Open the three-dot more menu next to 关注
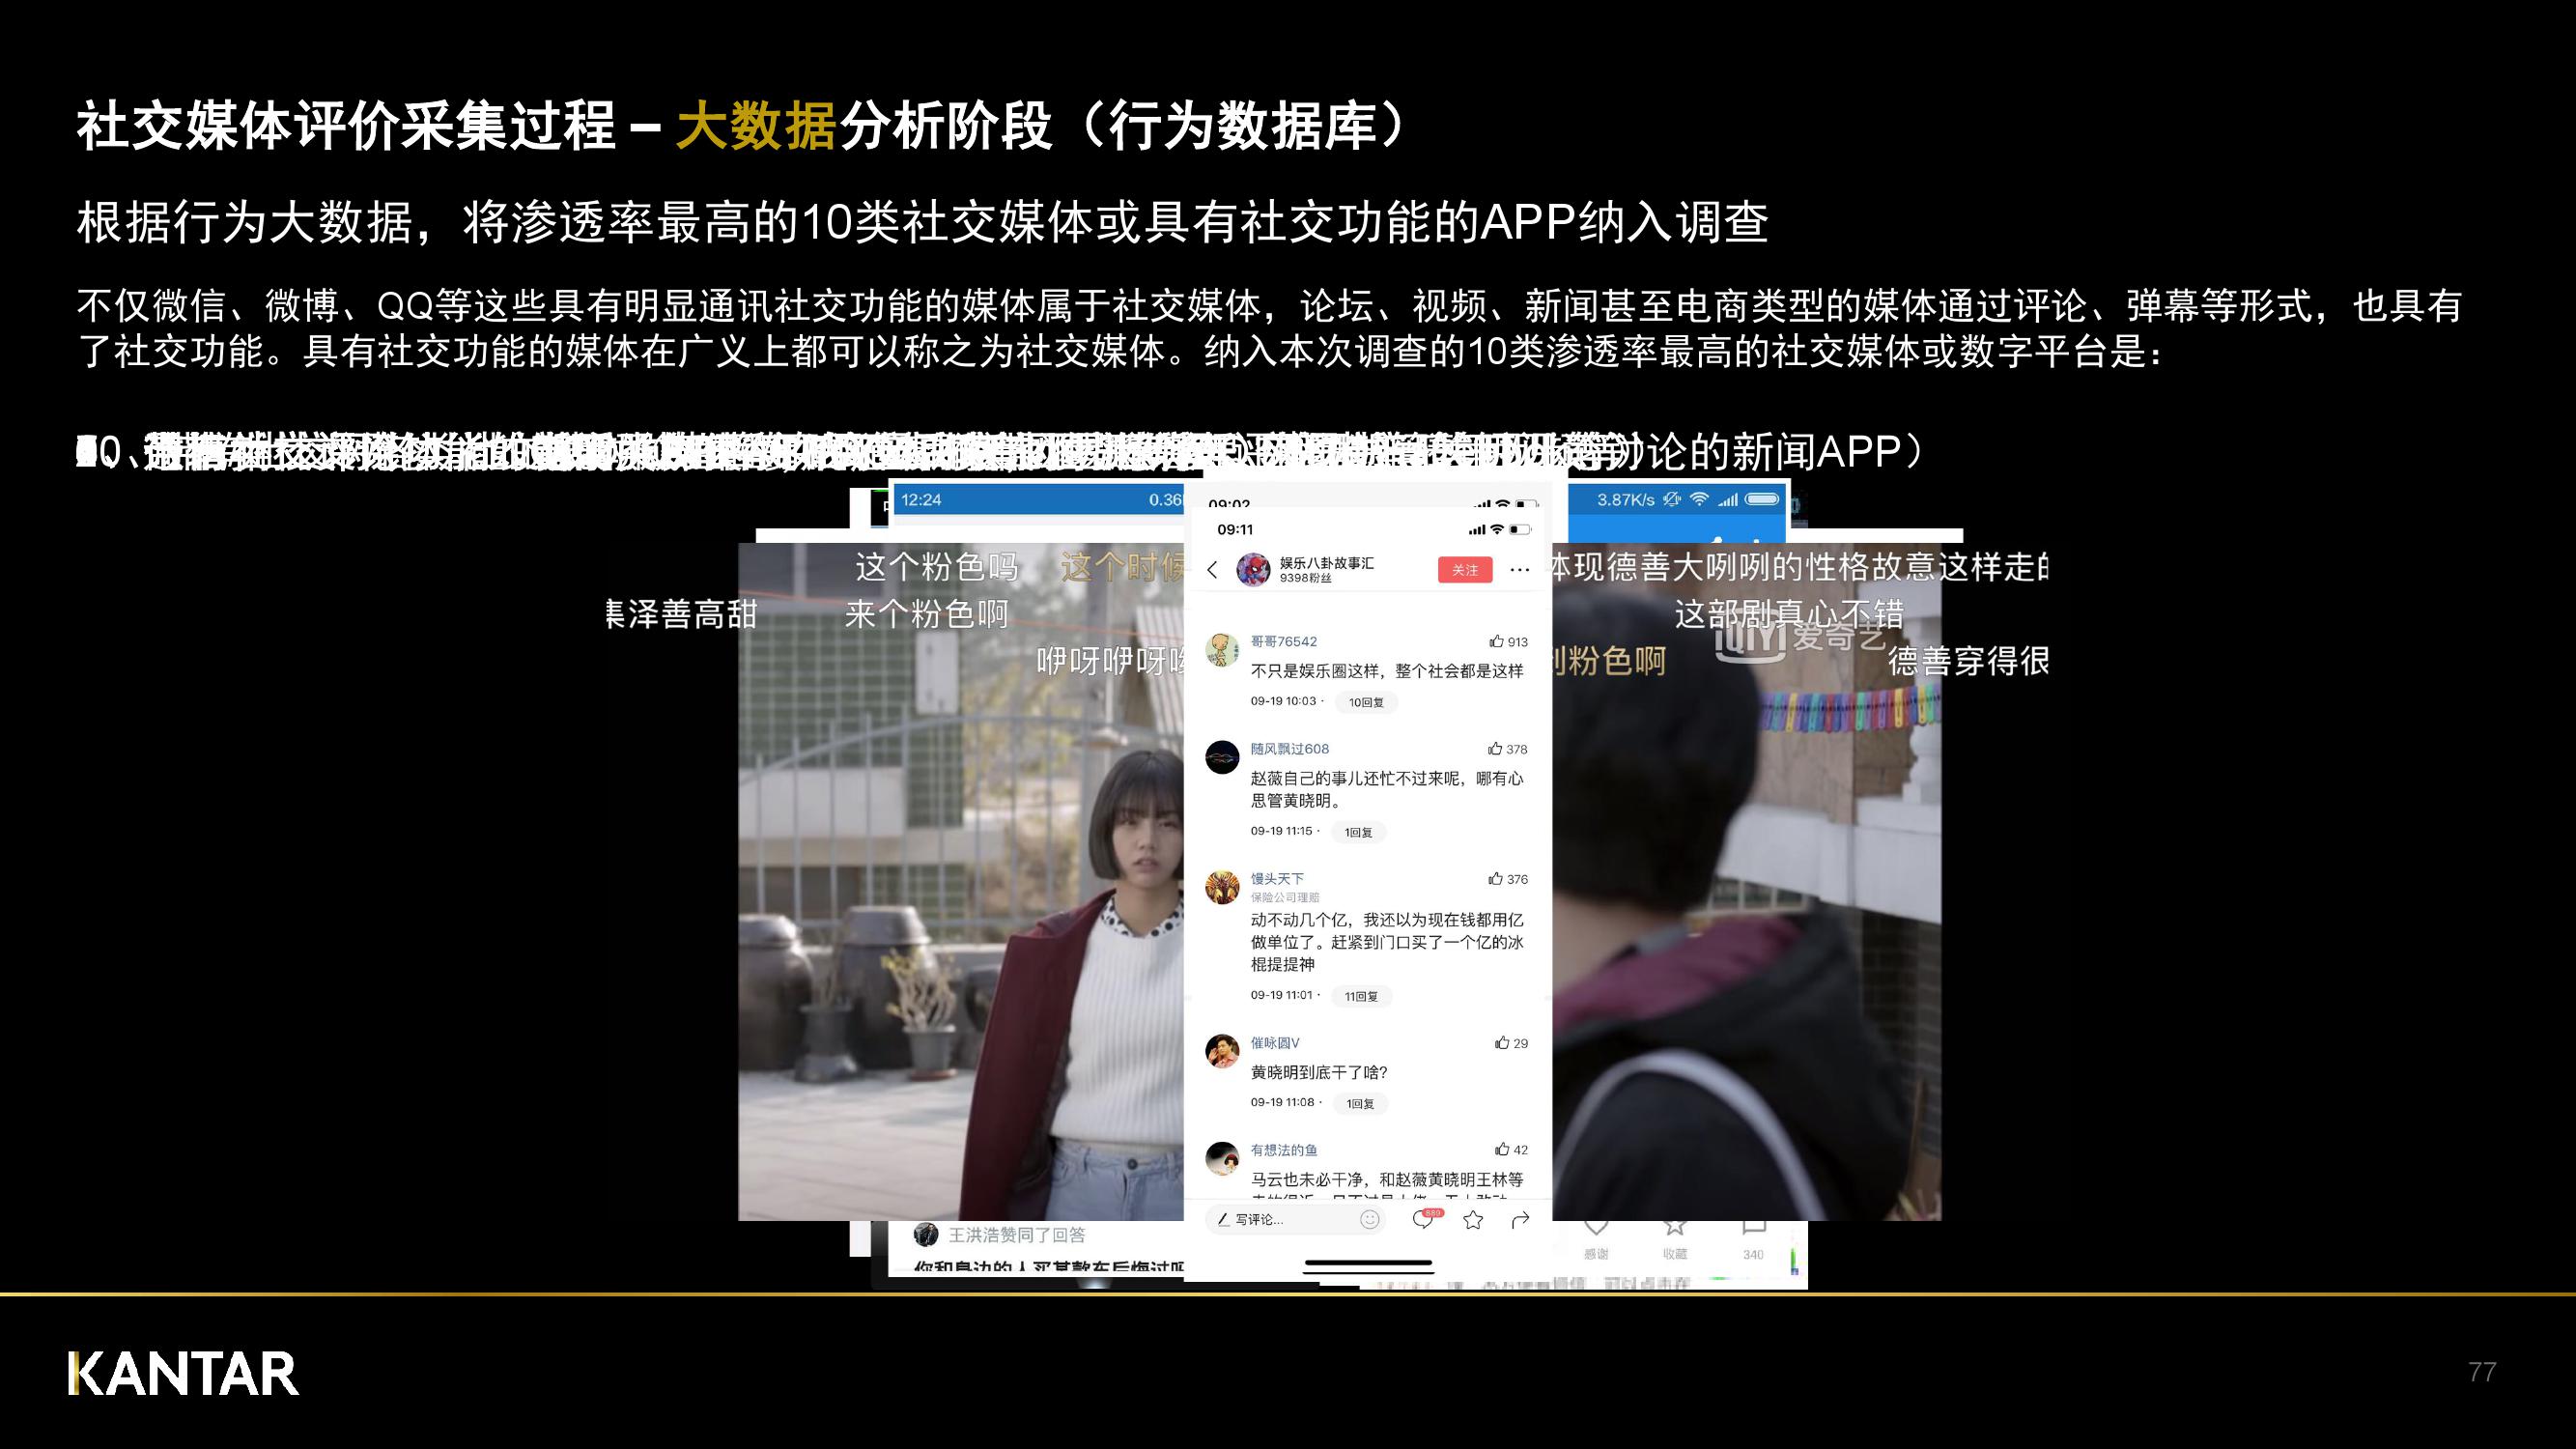This screenshot has width=2576, height=1449. tap(1521, 570)
